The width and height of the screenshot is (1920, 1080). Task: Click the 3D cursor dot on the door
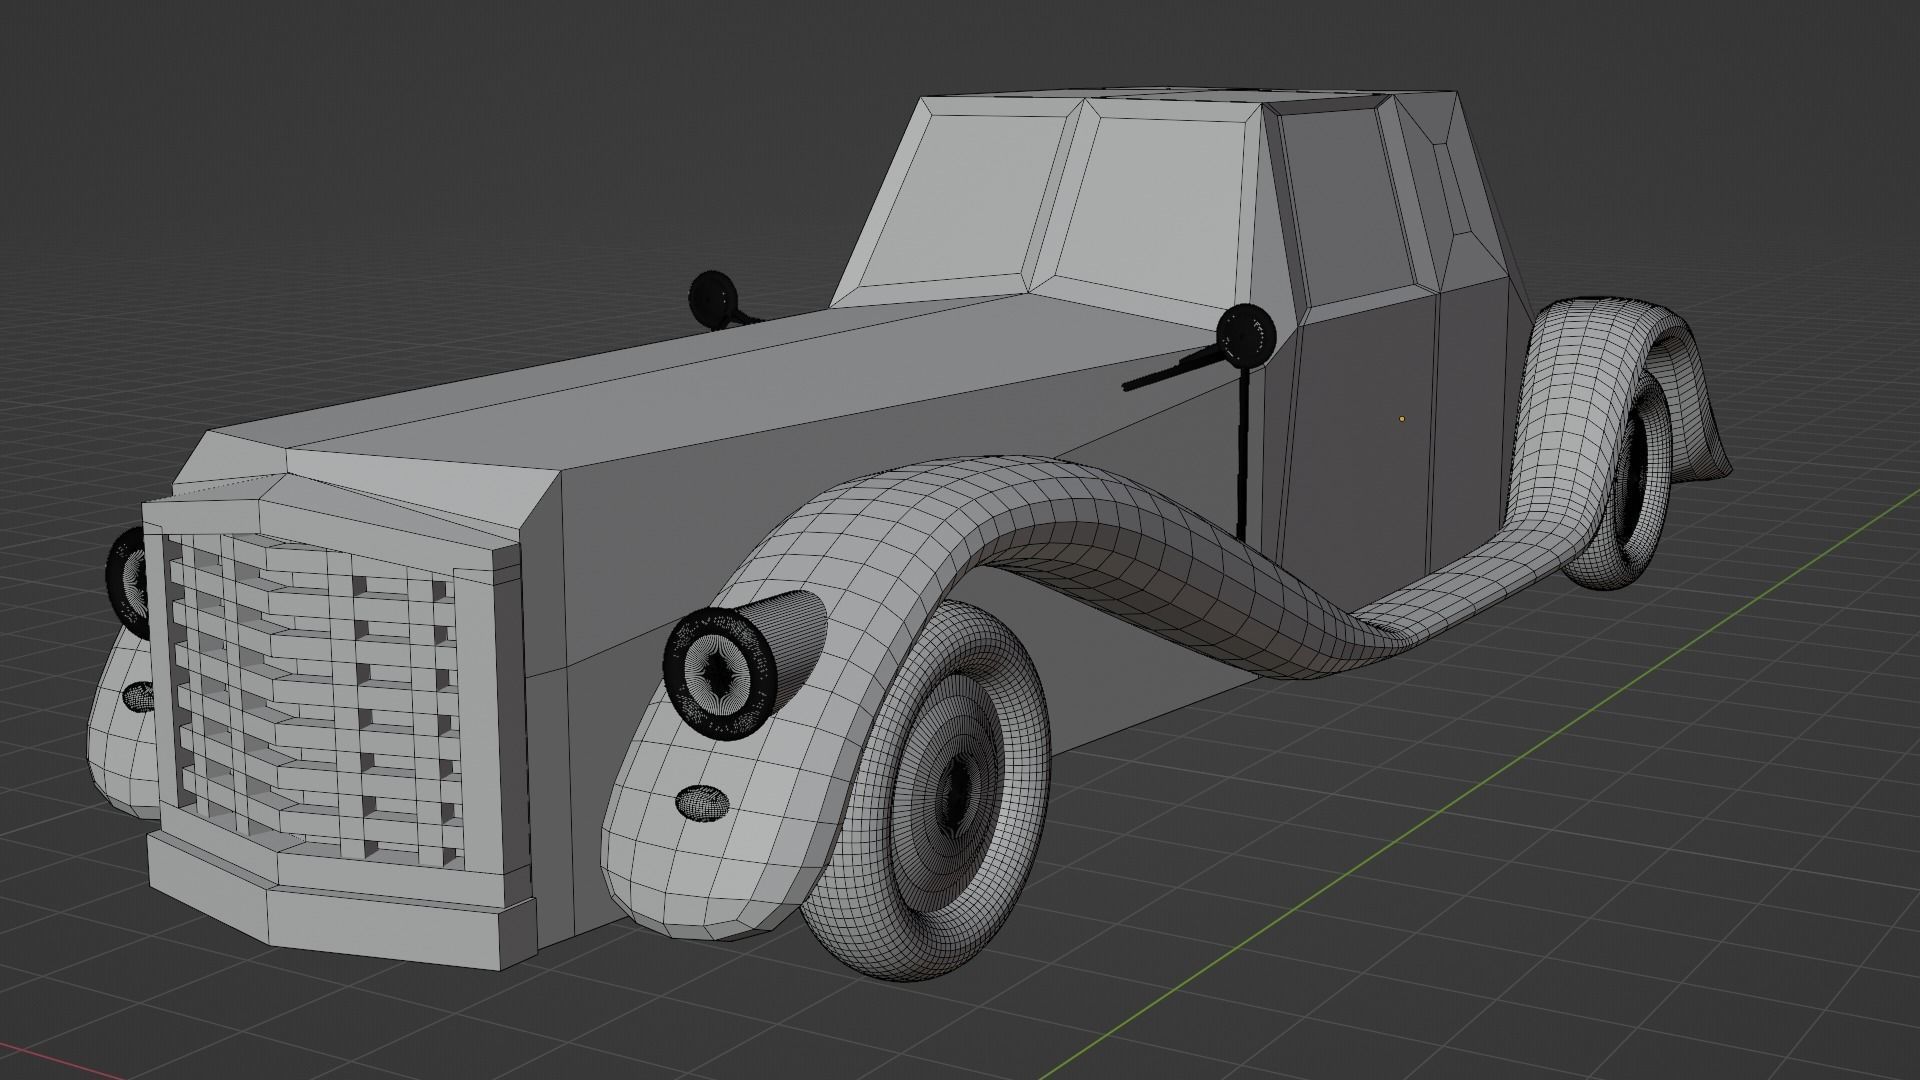tap(1402, 417)
